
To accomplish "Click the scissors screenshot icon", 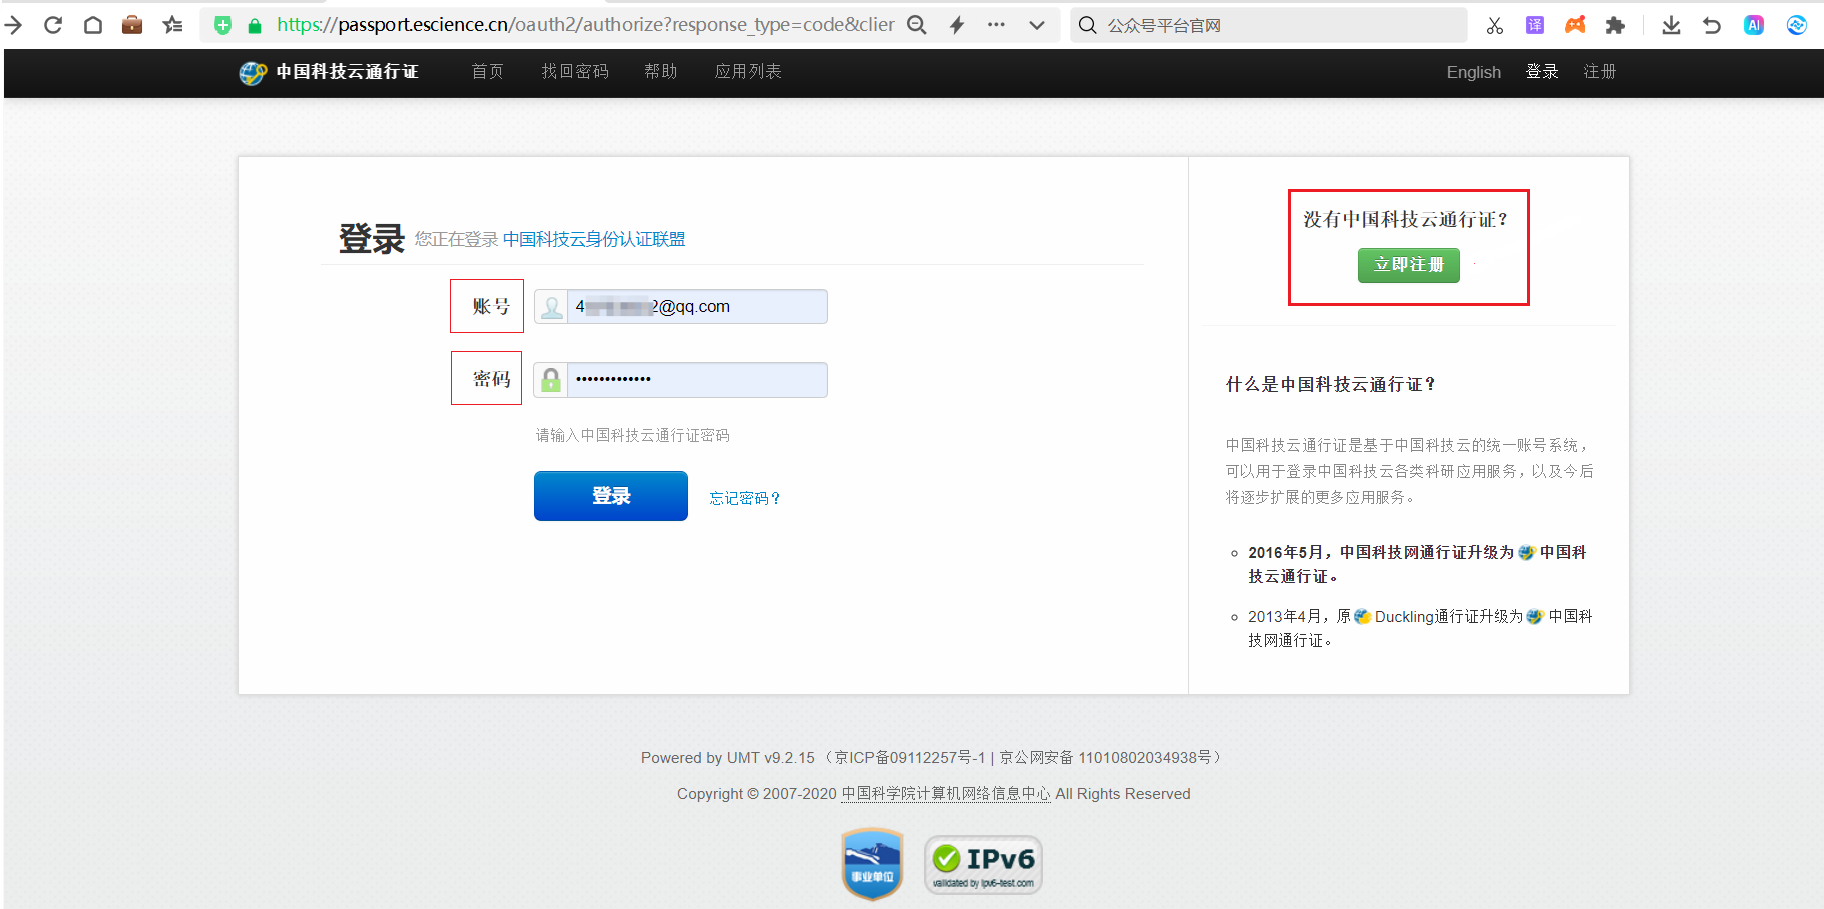I will coord(1495,25).
